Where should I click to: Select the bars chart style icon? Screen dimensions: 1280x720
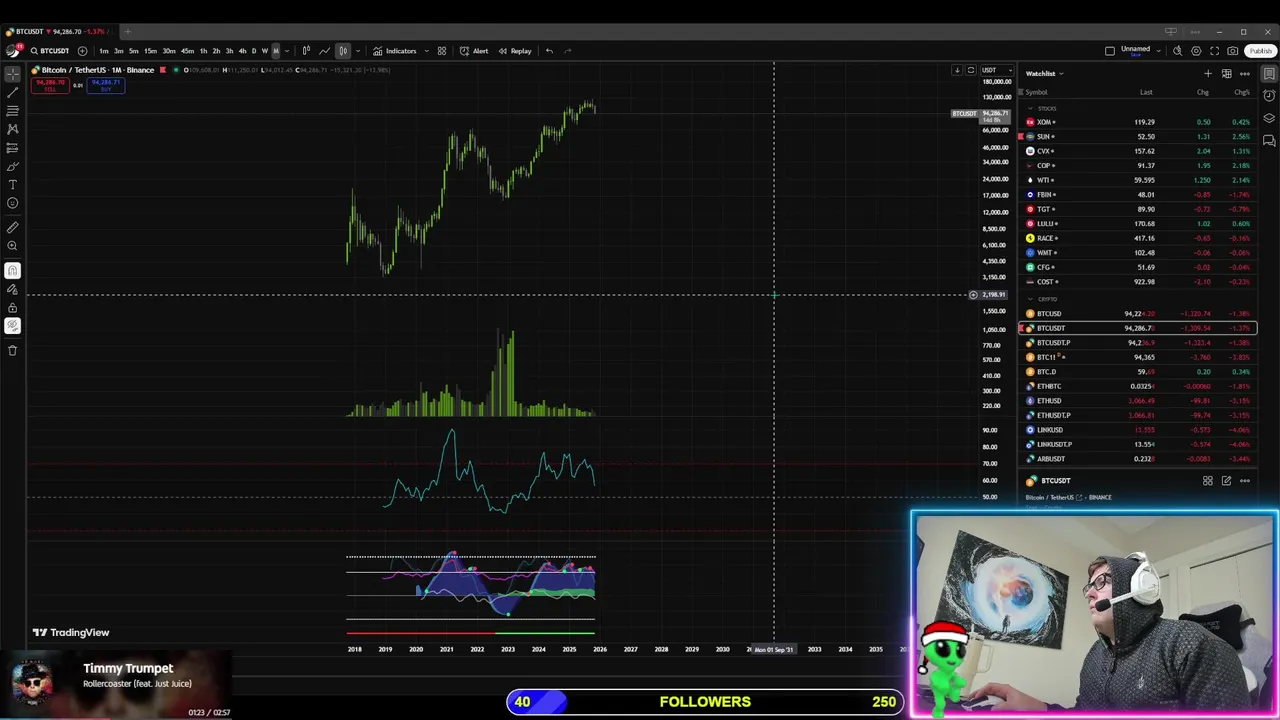tap(342, 51)
